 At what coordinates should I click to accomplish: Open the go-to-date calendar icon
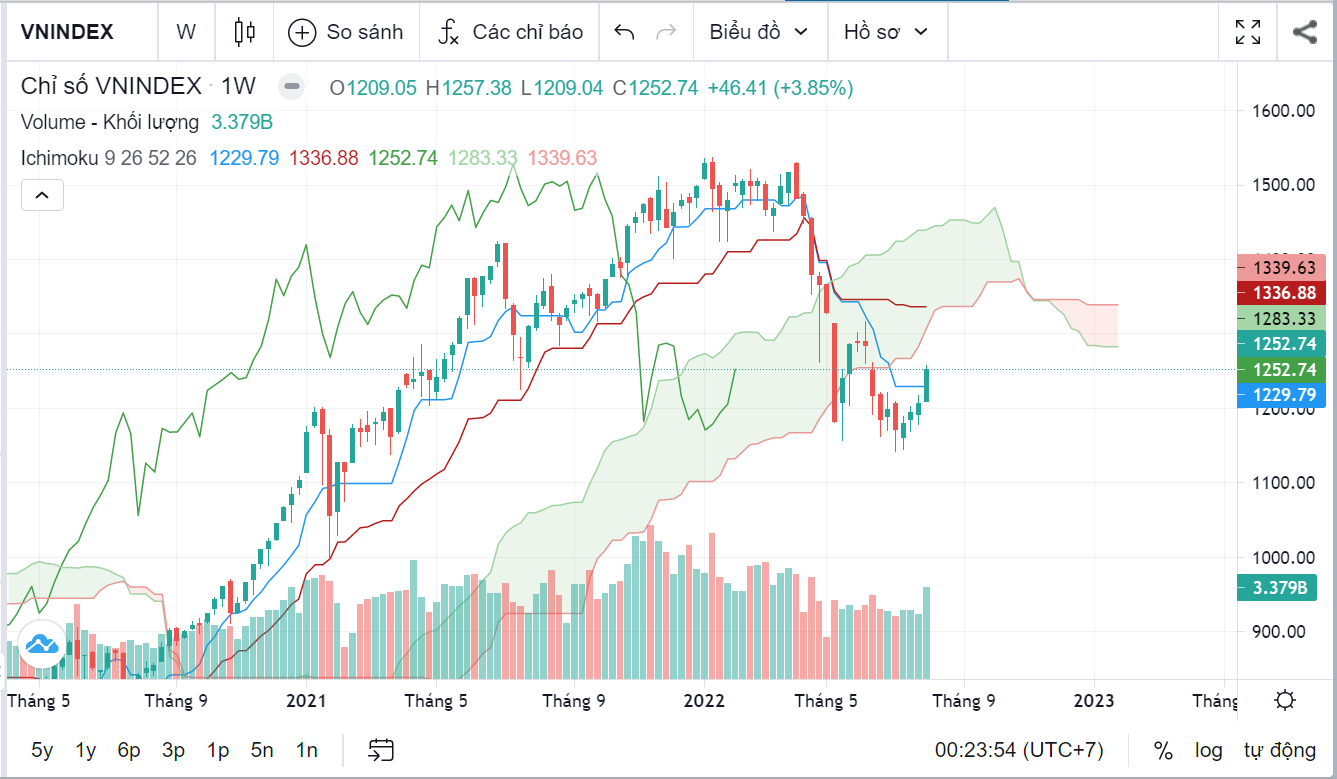(381, 750)
